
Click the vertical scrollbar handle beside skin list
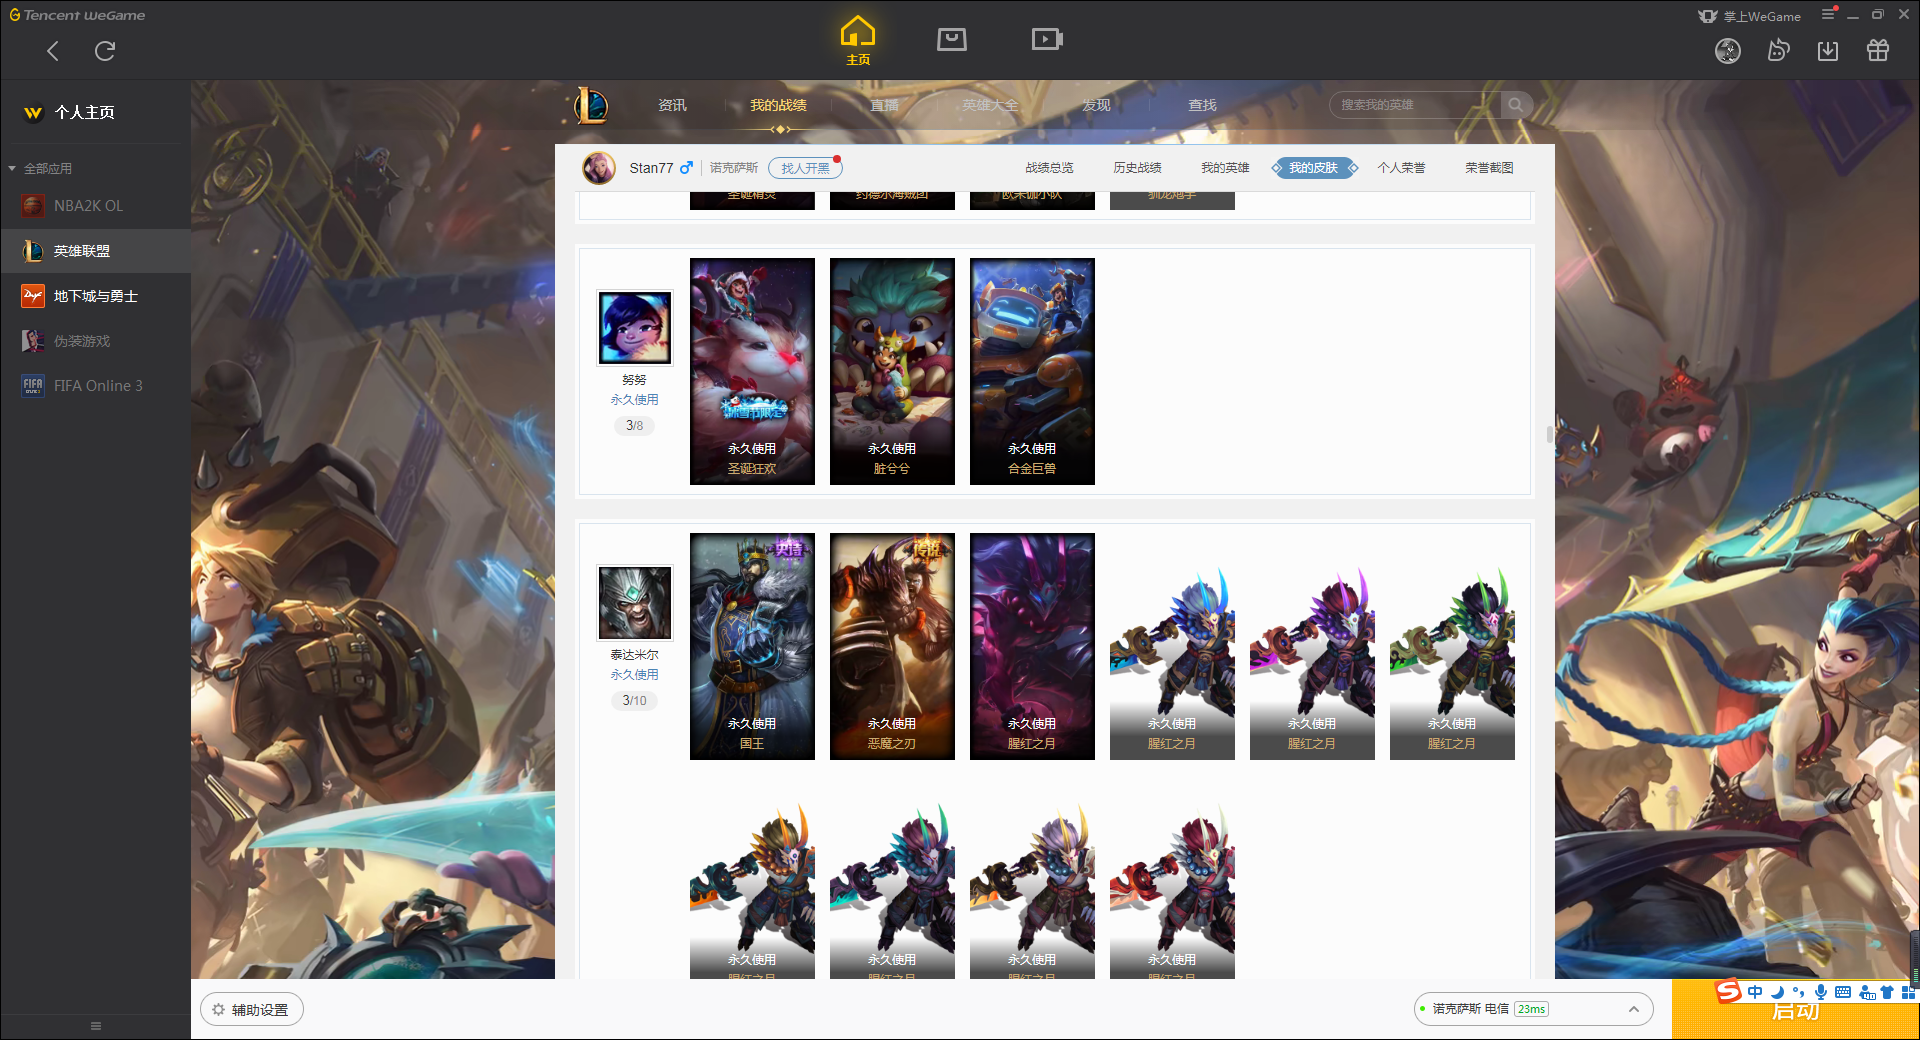tap(1549, 434)
